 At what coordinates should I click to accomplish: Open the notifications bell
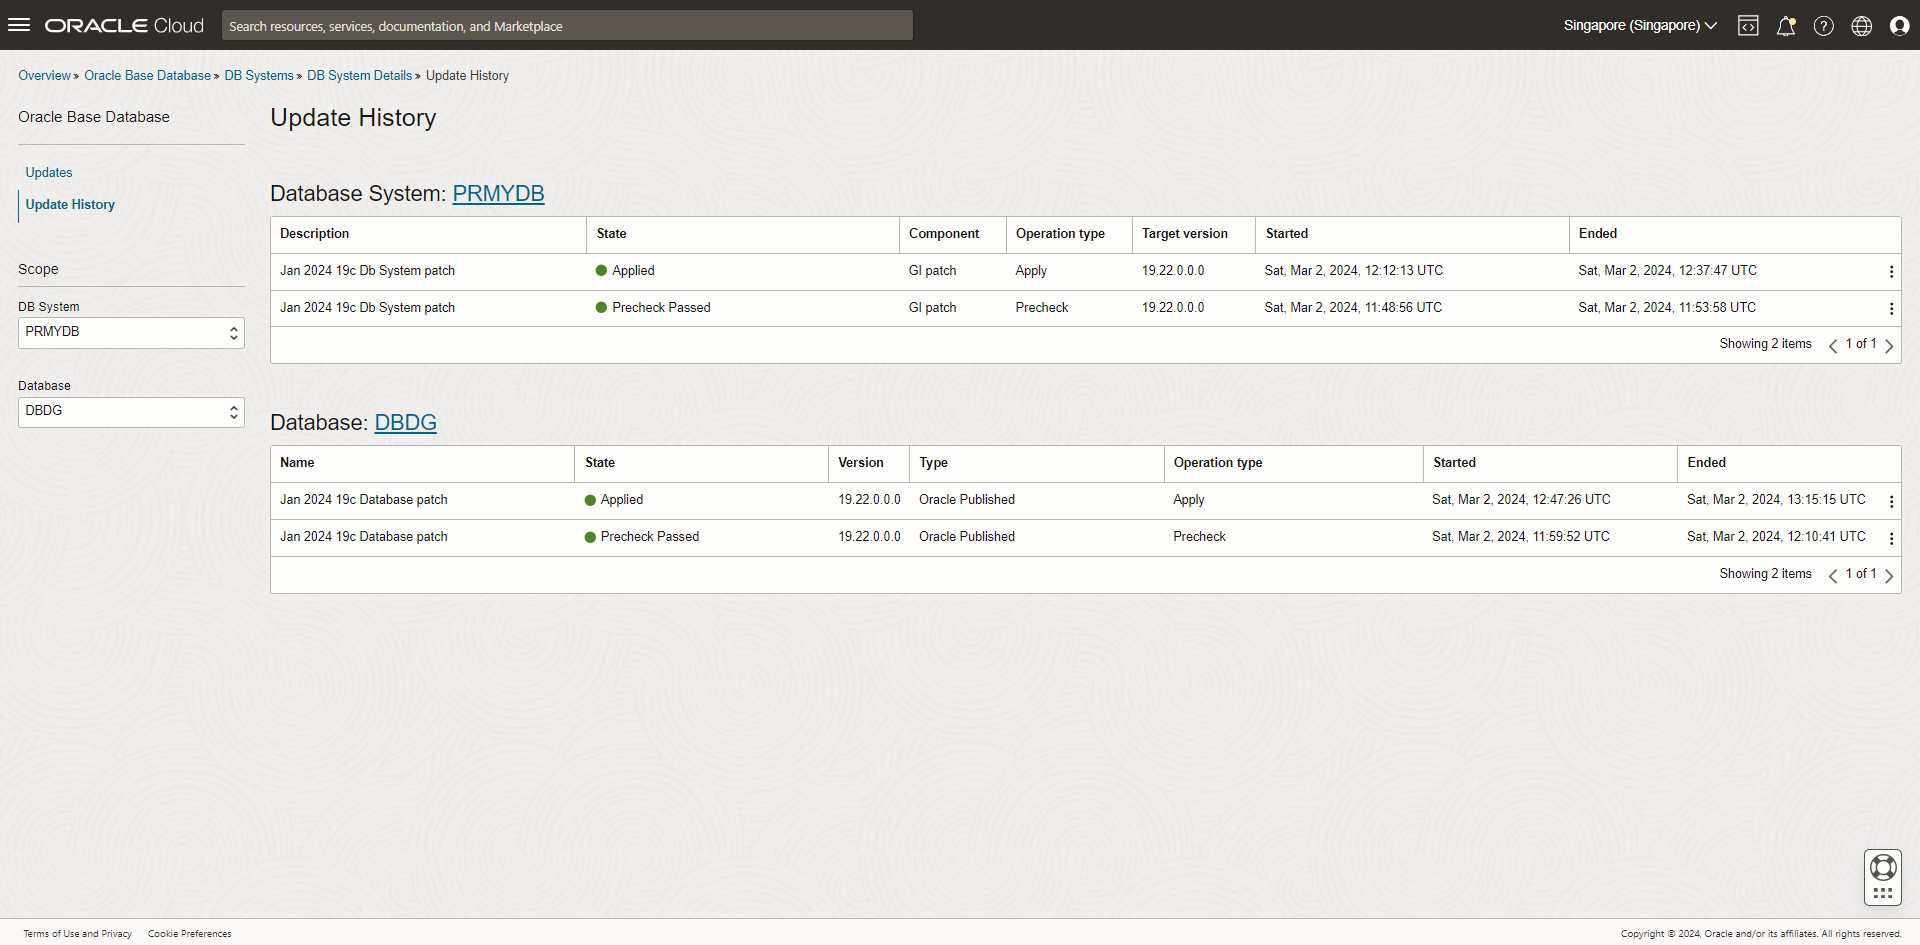pos(1786,26)
